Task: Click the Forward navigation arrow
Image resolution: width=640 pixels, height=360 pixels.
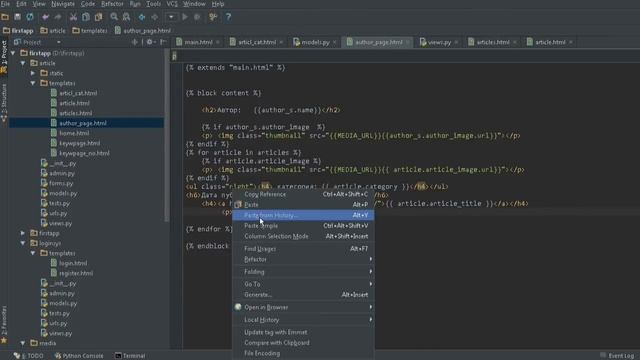Action: (x=155, y=17)
